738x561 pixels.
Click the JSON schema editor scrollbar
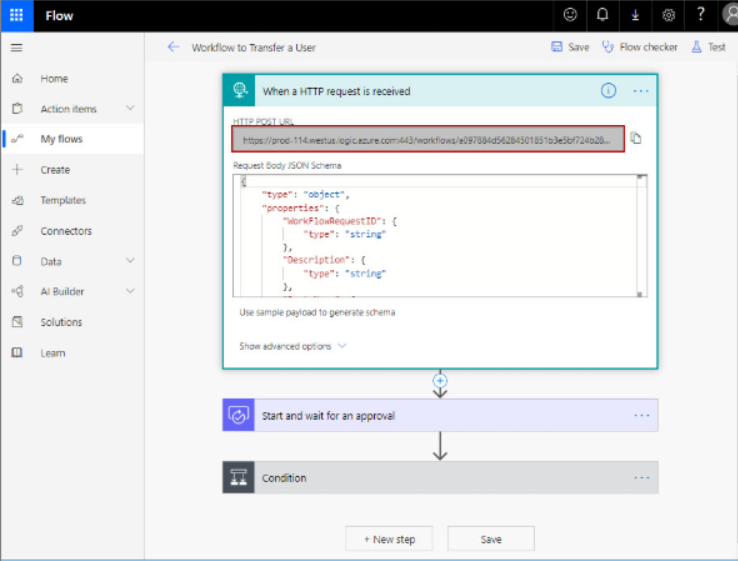[x=640, y=236]
